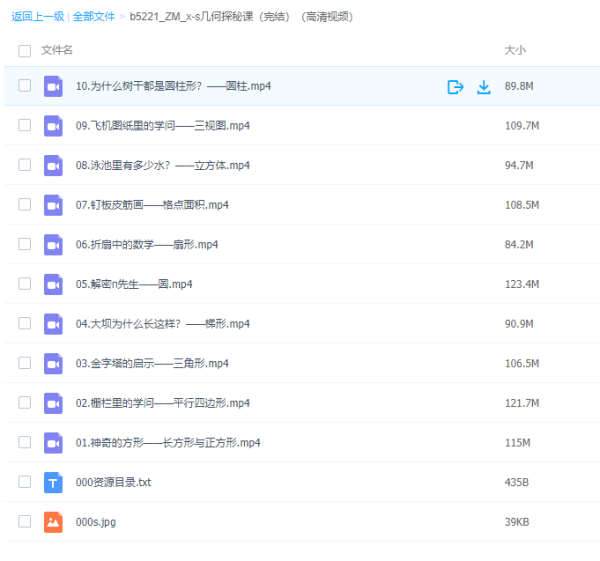The width and height of the screenshot is (600, 561).
Task: Click video icon of 05.解密π先生 file
Action: (x=53, y=284)
